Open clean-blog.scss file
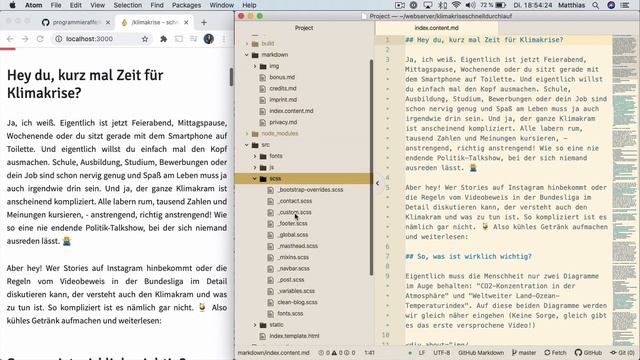 click(x=297, y=302)
